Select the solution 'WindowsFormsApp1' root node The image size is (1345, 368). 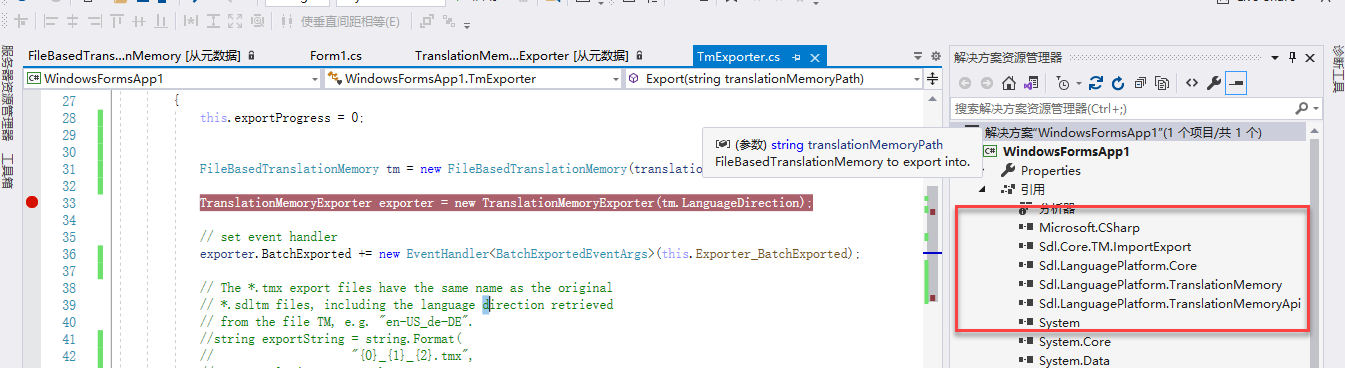click(x=1123, y=132)
